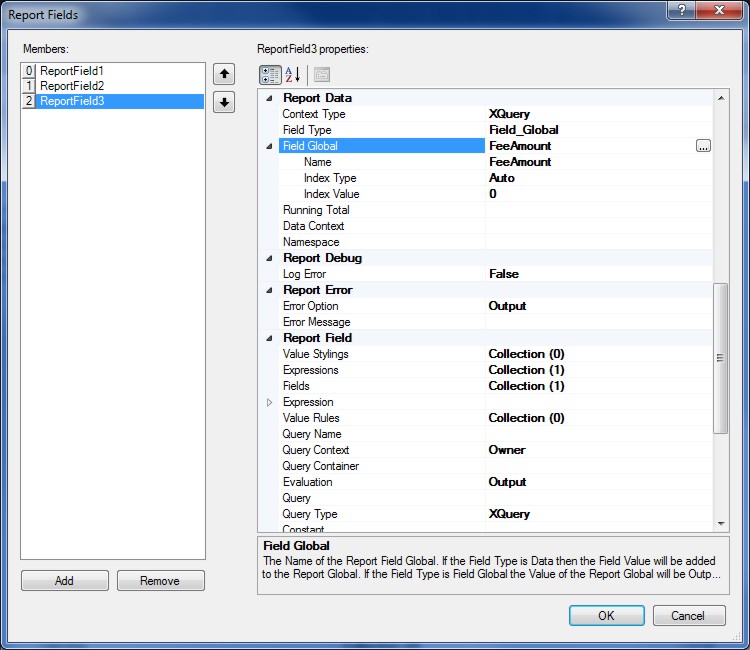Viewport: 750px width, 650px height.
Task: Collapse the Report Debug category
Action: click(268, 258)
